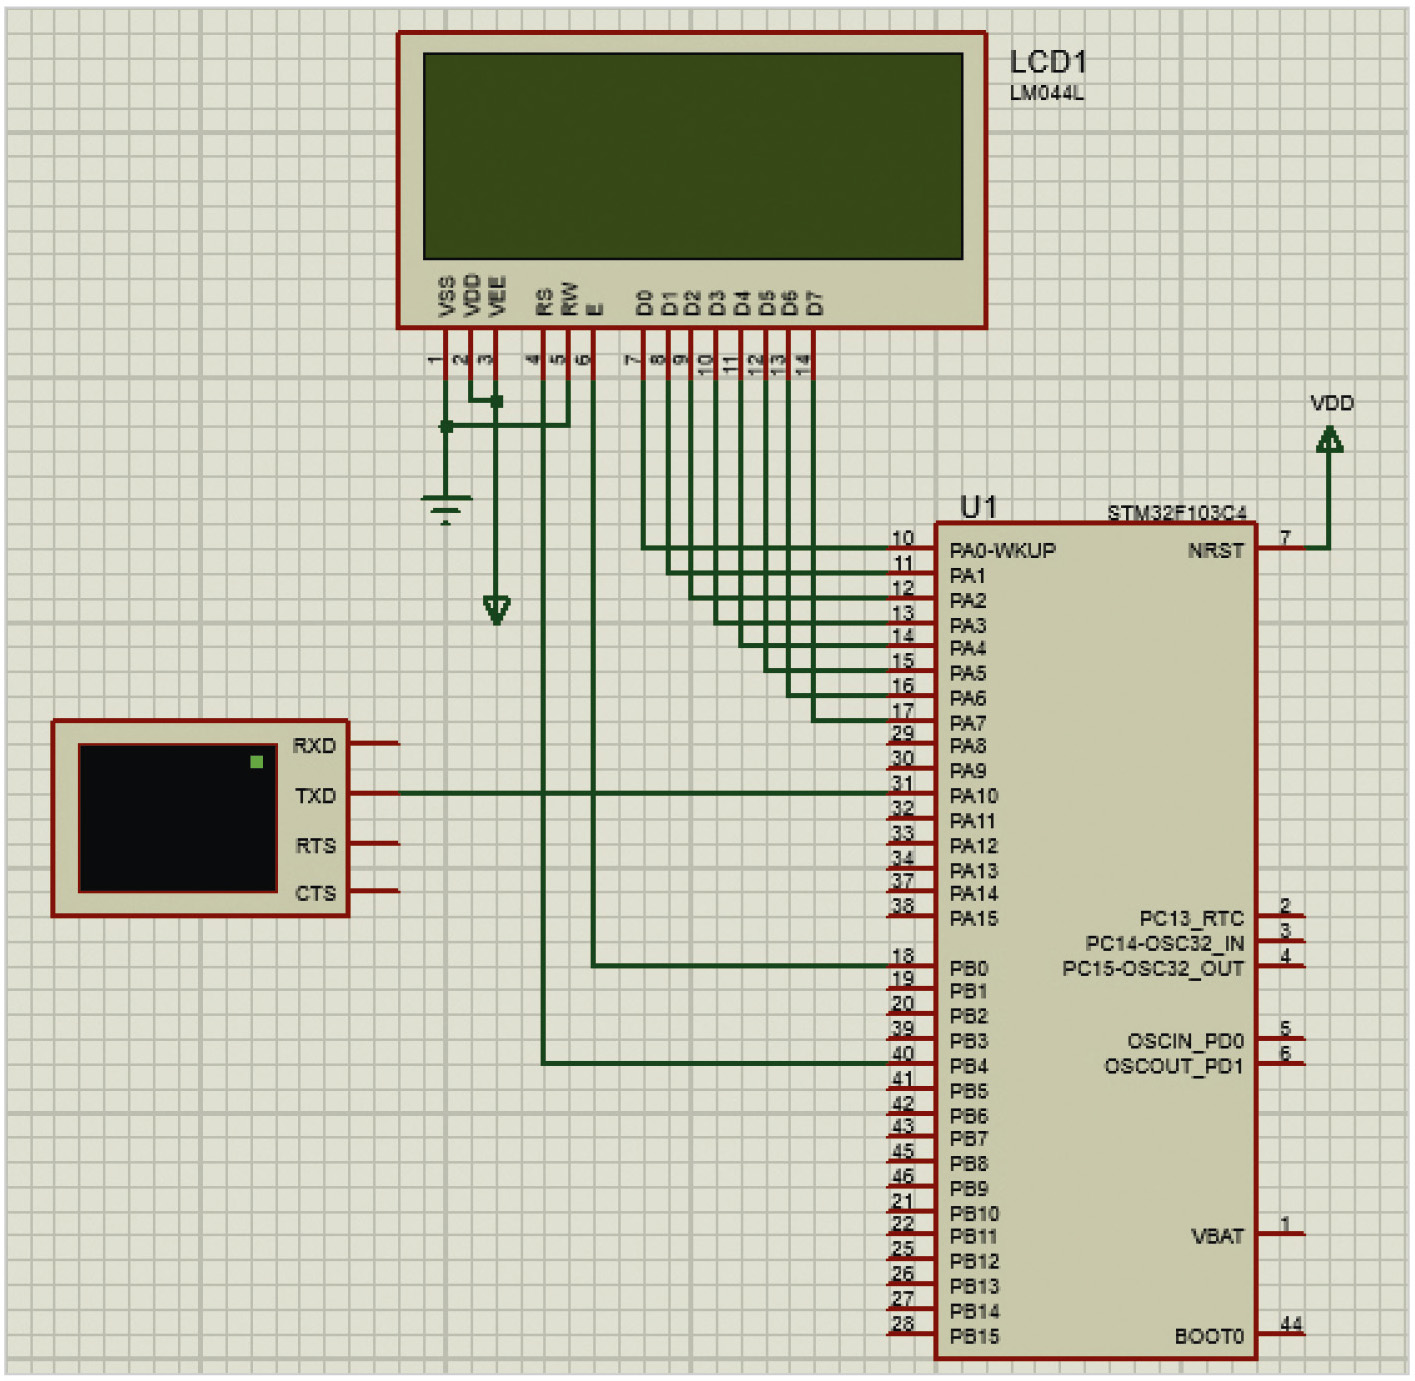The image size is (1415, 1381).
Task: Click the STM32F103C4 part label
Action: (x=1177, y=513)
